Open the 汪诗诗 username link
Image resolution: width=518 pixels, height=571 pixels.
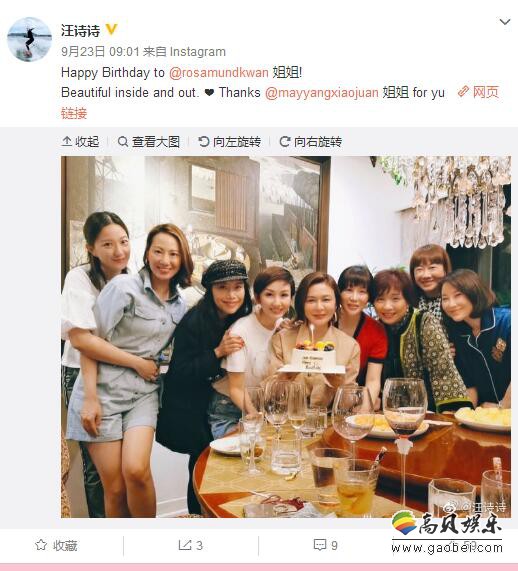click(x=81, y=31)
